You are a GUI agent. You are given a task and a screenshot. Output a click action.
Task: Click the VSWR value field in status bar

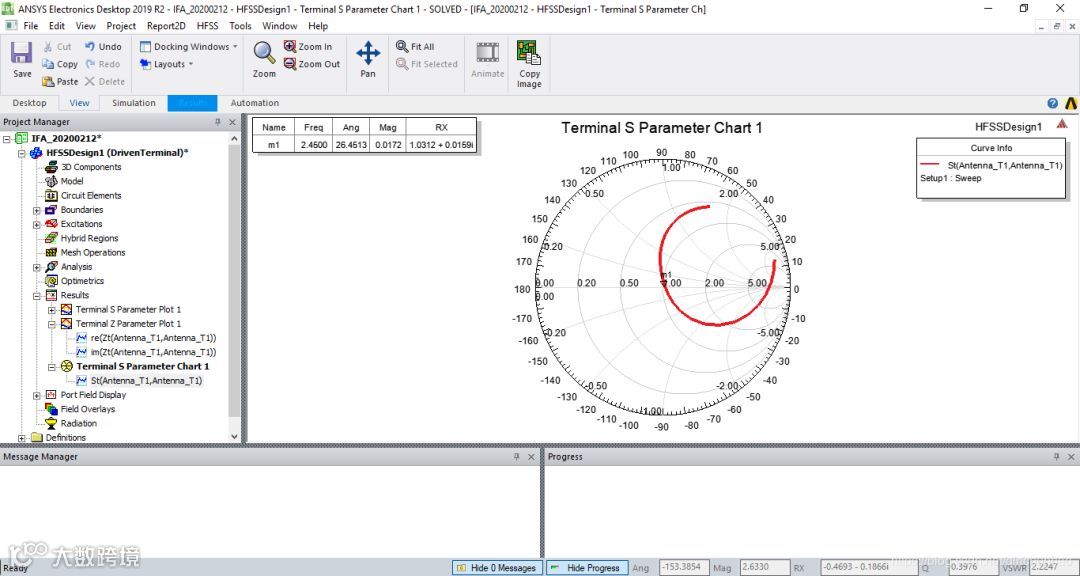[x=1054, y=568]
